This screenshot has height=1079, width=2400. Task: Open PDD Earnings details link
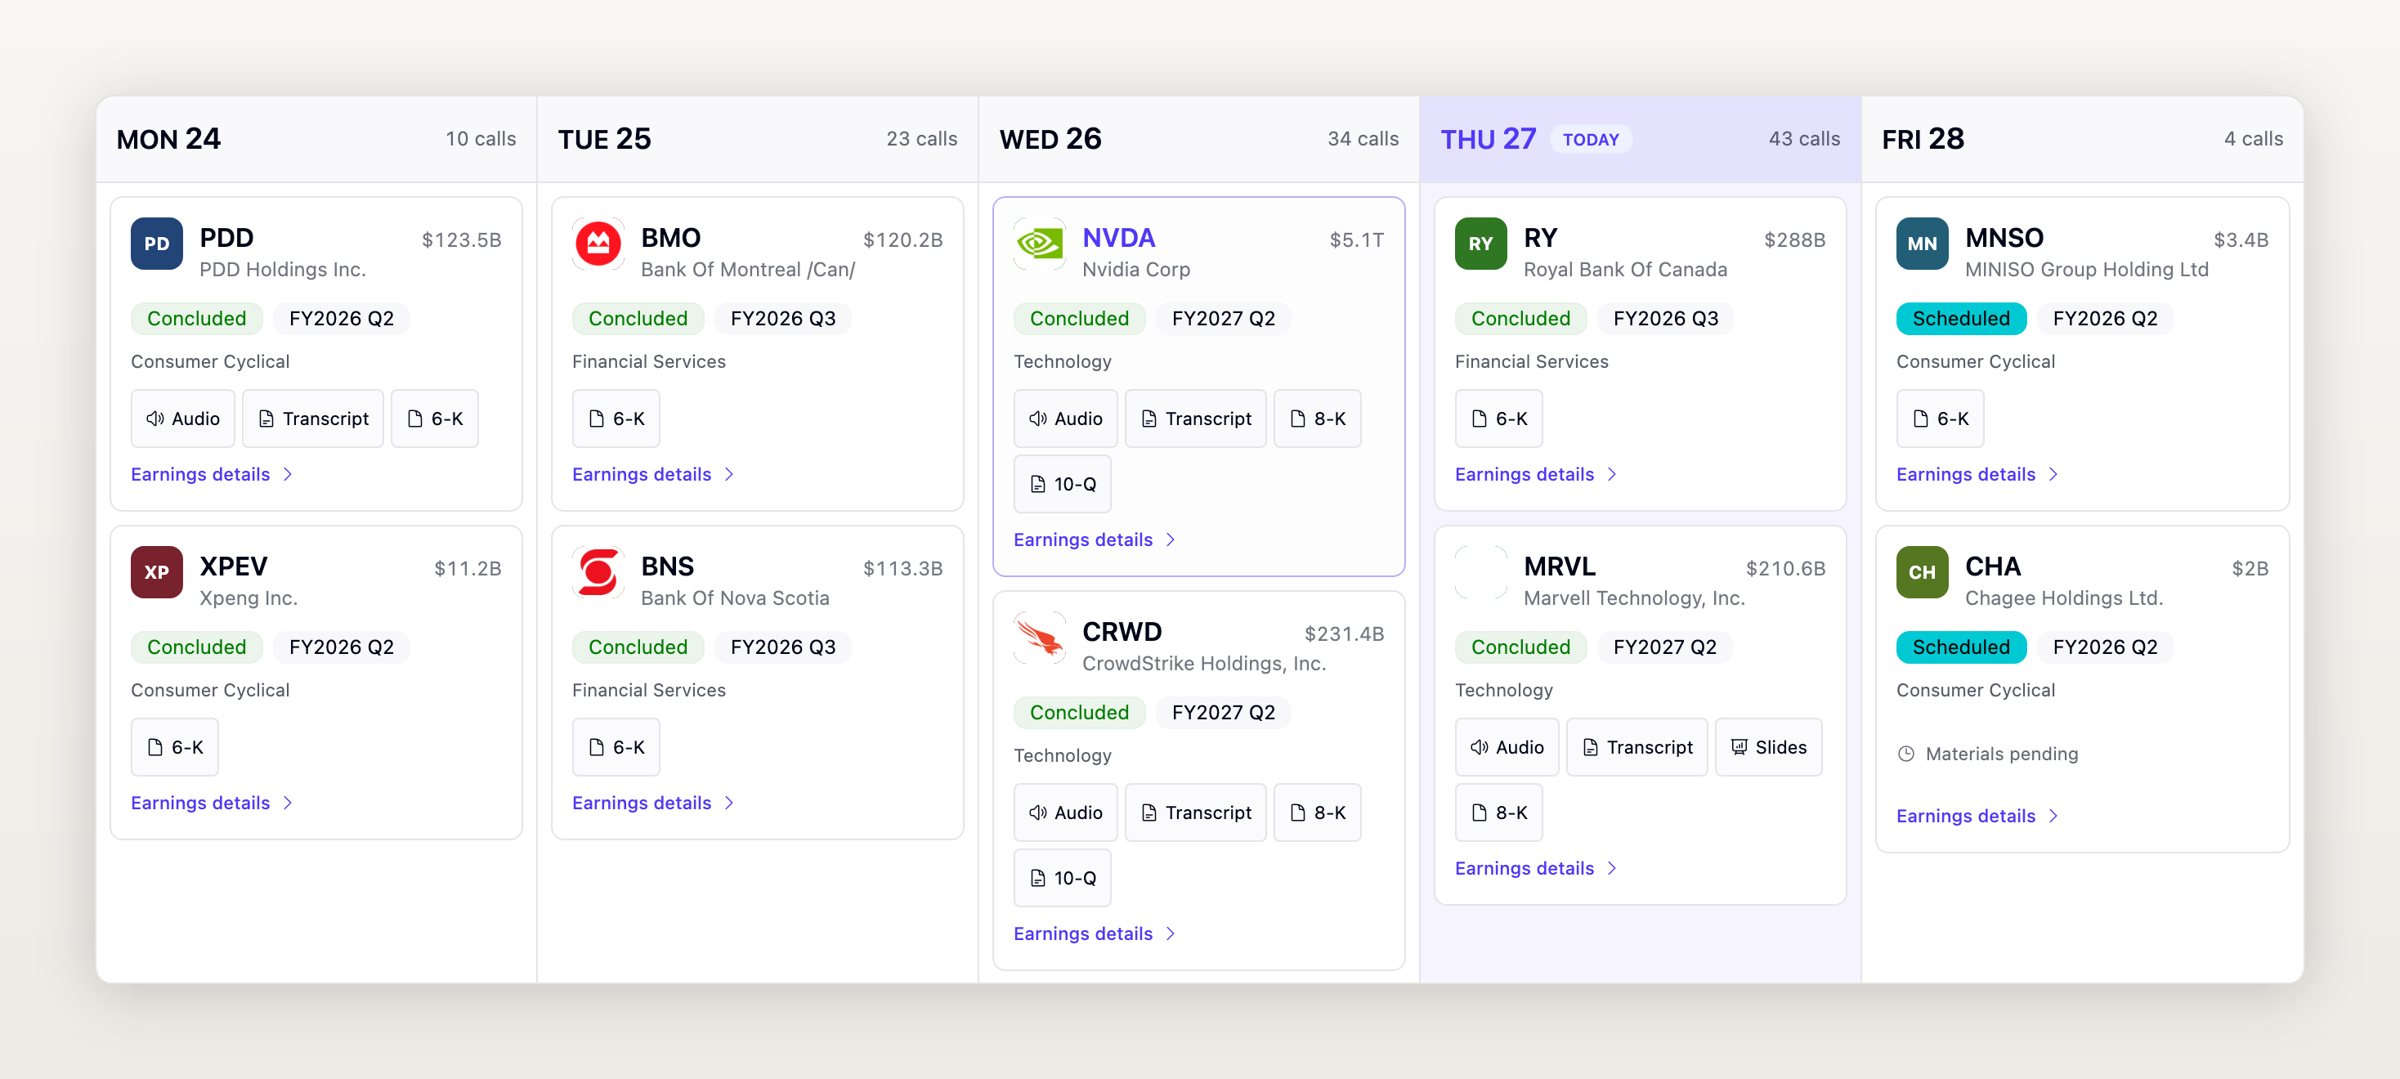click(212, 474)
